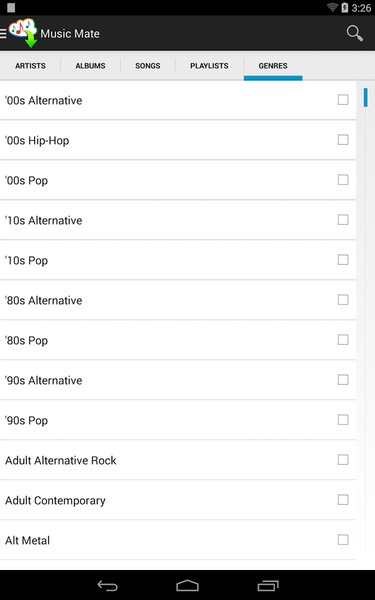Switch to the Artists tab
375x600 pixels.
point(30,66)
